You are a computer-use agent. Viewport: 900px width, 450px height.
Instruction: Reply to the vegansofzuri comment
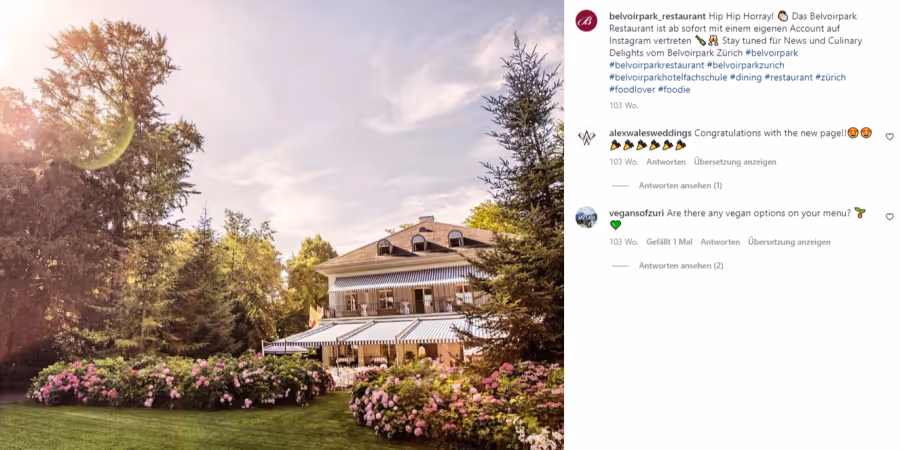click(720, 242)
